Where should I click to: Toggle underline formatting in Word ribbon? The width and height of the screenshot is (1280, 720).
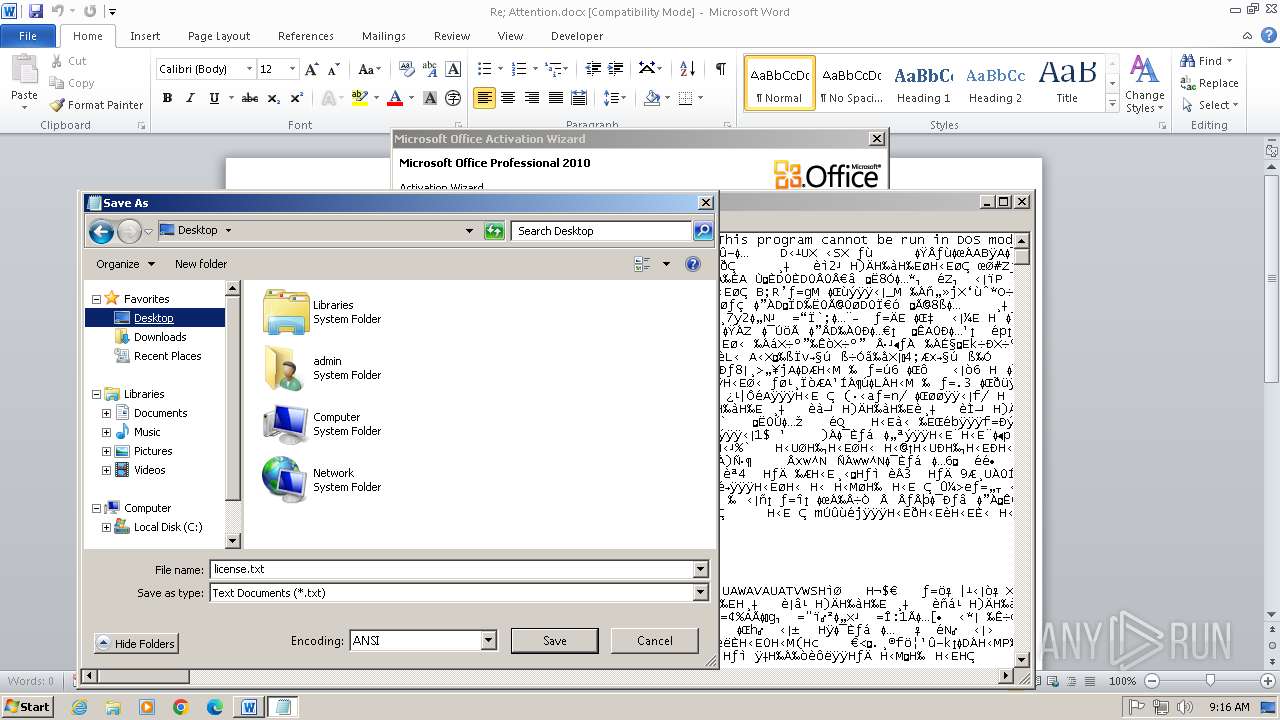click(x=214, y=98)
